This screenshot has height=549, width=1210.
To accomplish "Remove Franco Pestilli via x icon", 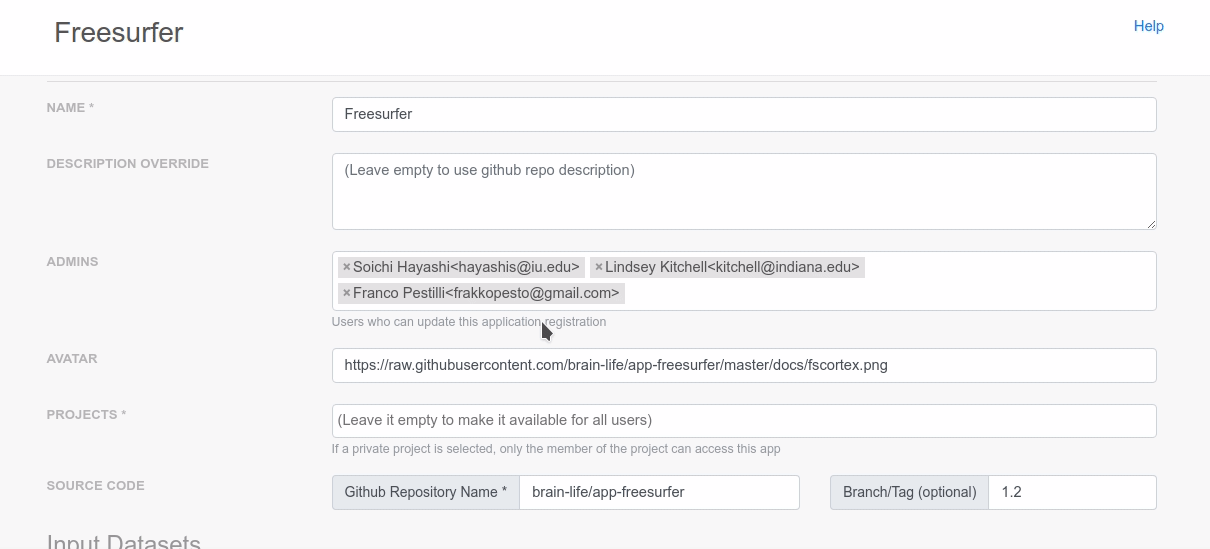I will pos(346,293).
